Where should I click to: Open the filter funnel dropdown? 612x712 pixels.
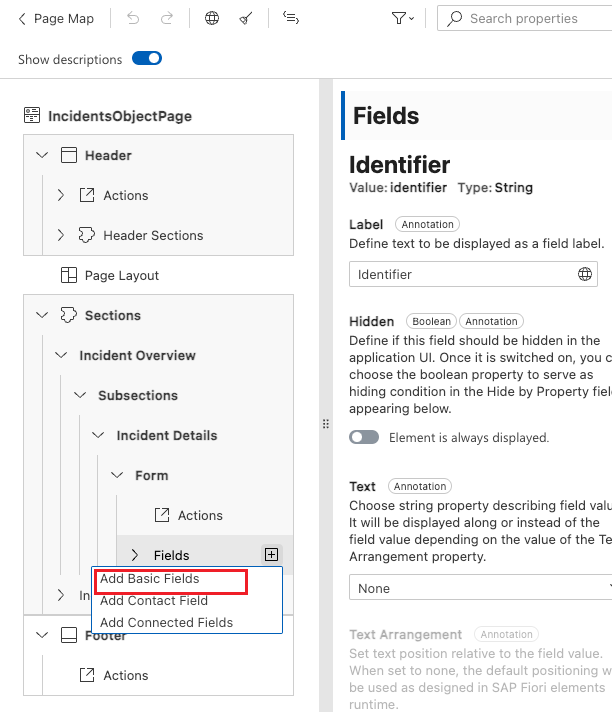pyautogui.click(x=404, y=18)
